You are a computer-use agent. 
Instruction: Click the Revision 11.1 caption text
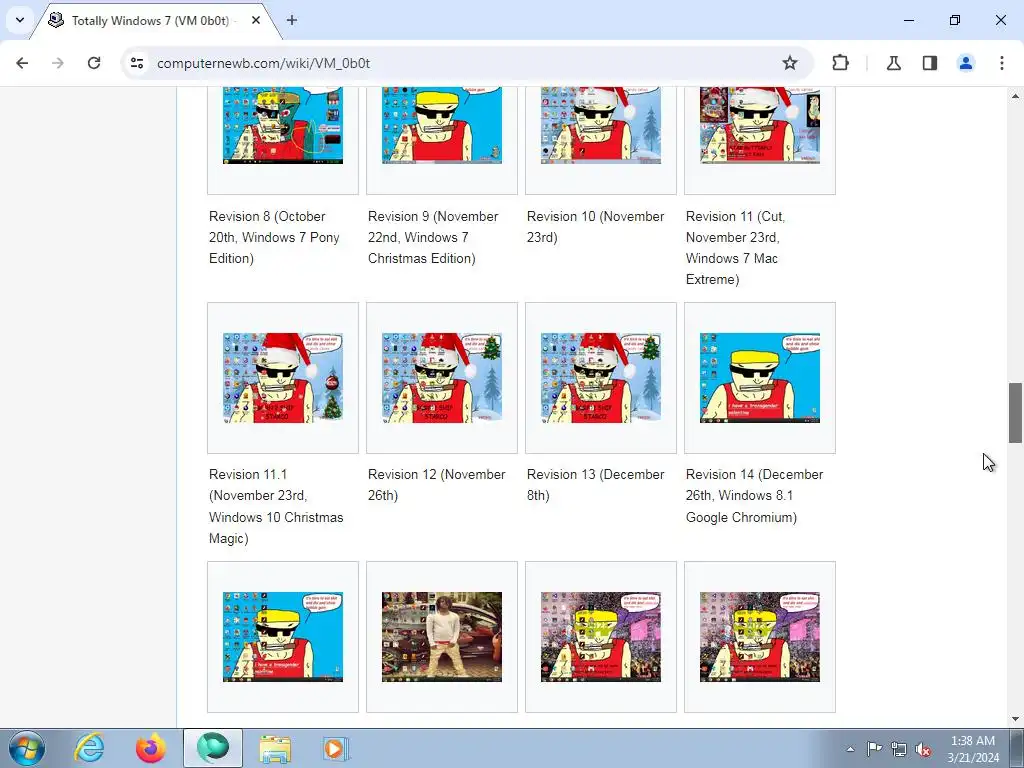coord(276,506)
